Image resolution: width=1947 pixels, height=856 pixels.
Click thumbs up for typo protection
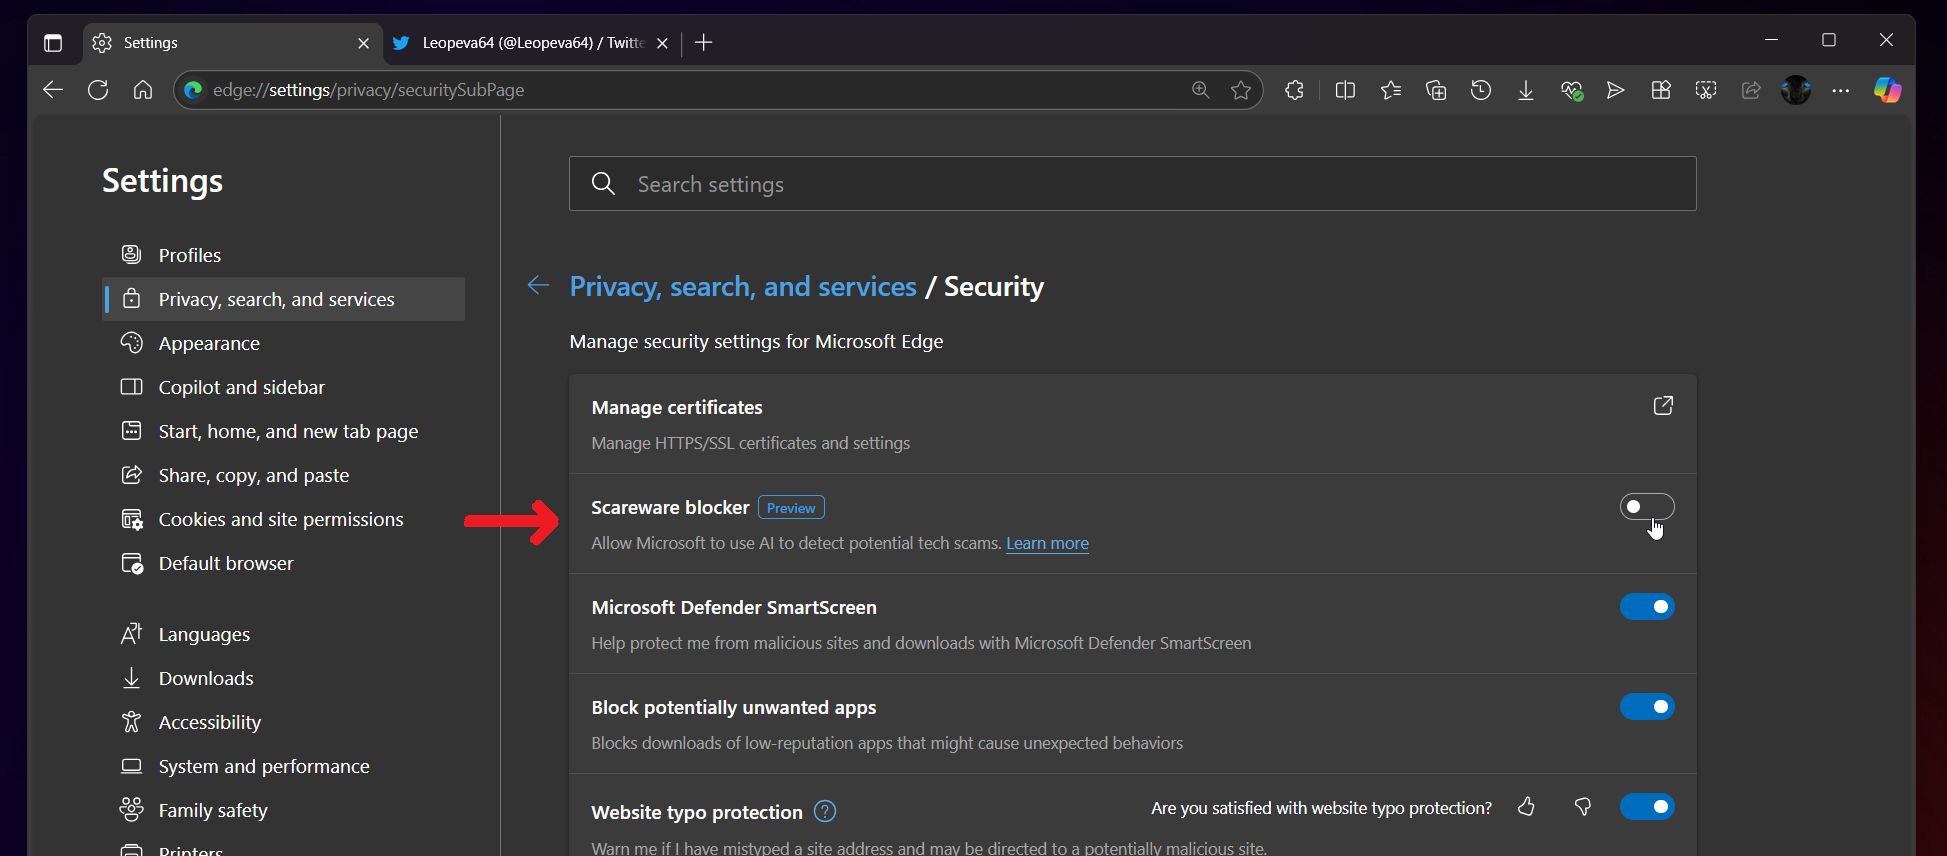(1526, 807)
